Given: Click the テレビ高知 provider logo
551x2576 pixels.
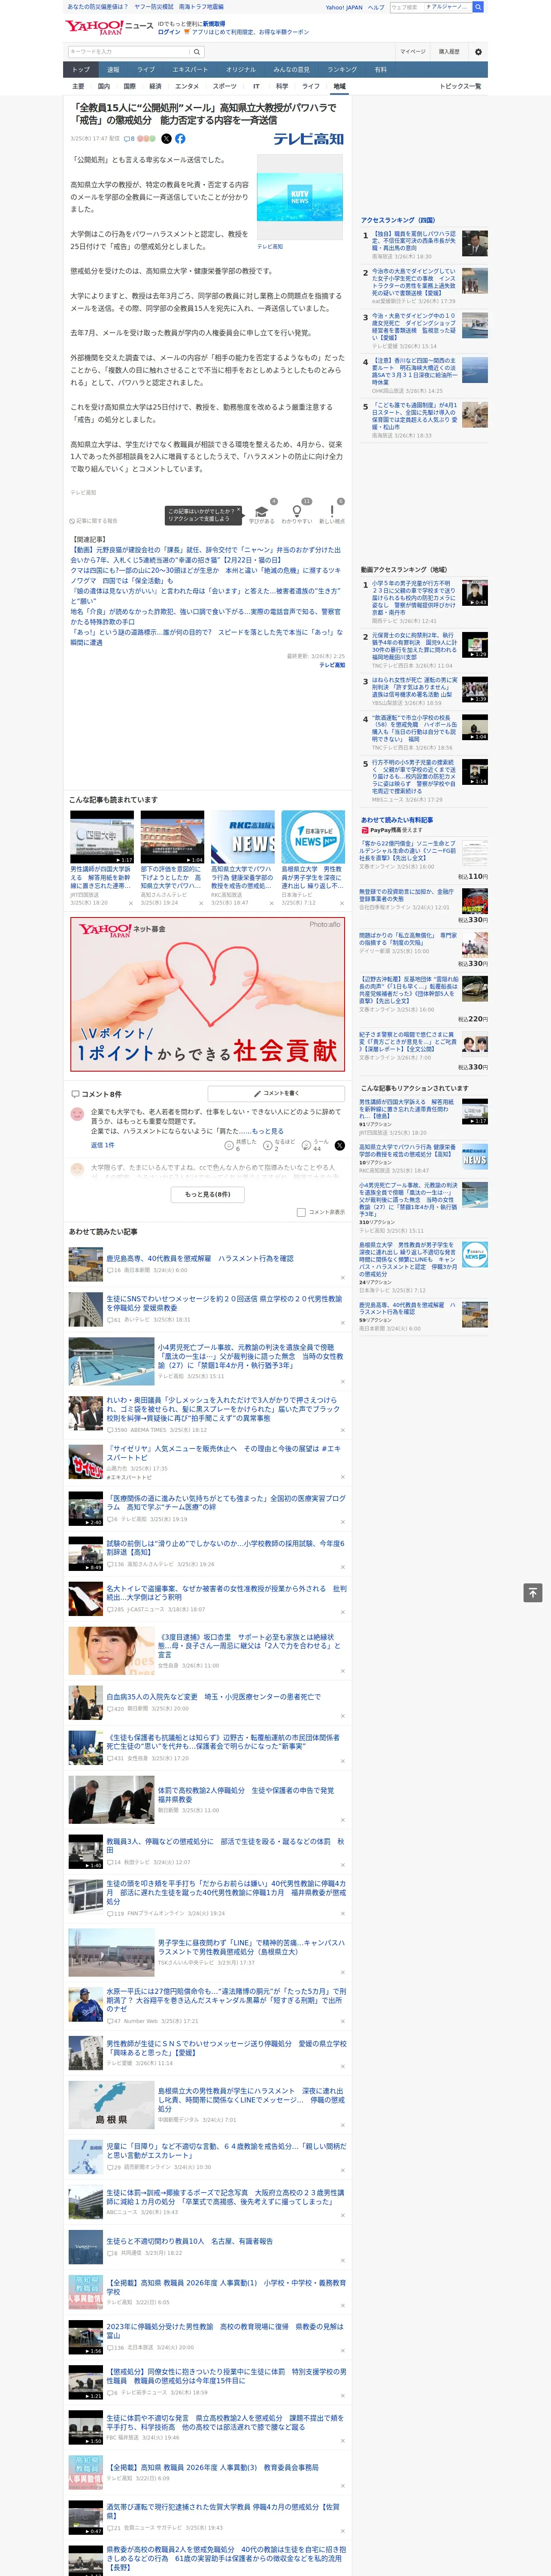Looking at the screenshot, I should [x=308, y=139].
